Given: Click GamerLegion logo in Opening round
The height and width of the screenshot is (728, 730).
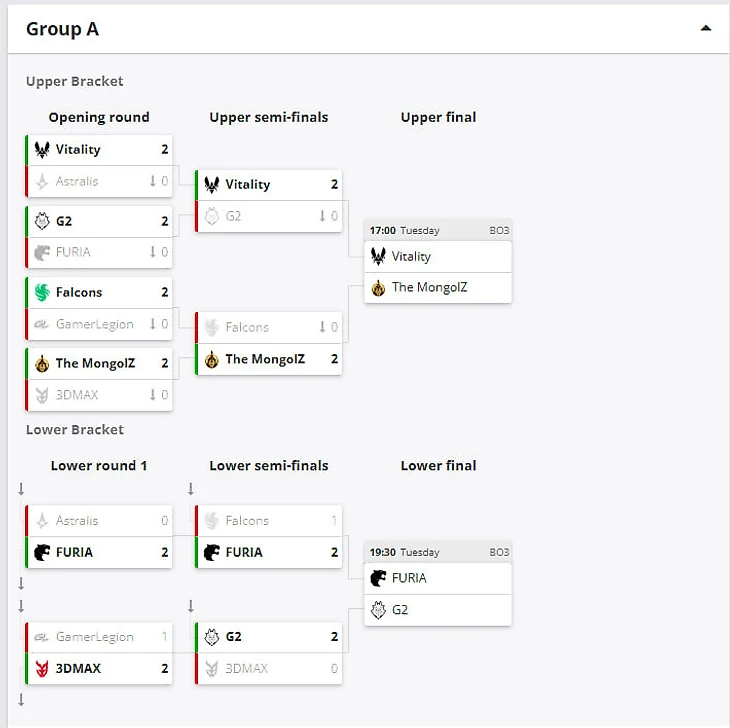Looking at the screenshot, I should (x=42, y=324).
